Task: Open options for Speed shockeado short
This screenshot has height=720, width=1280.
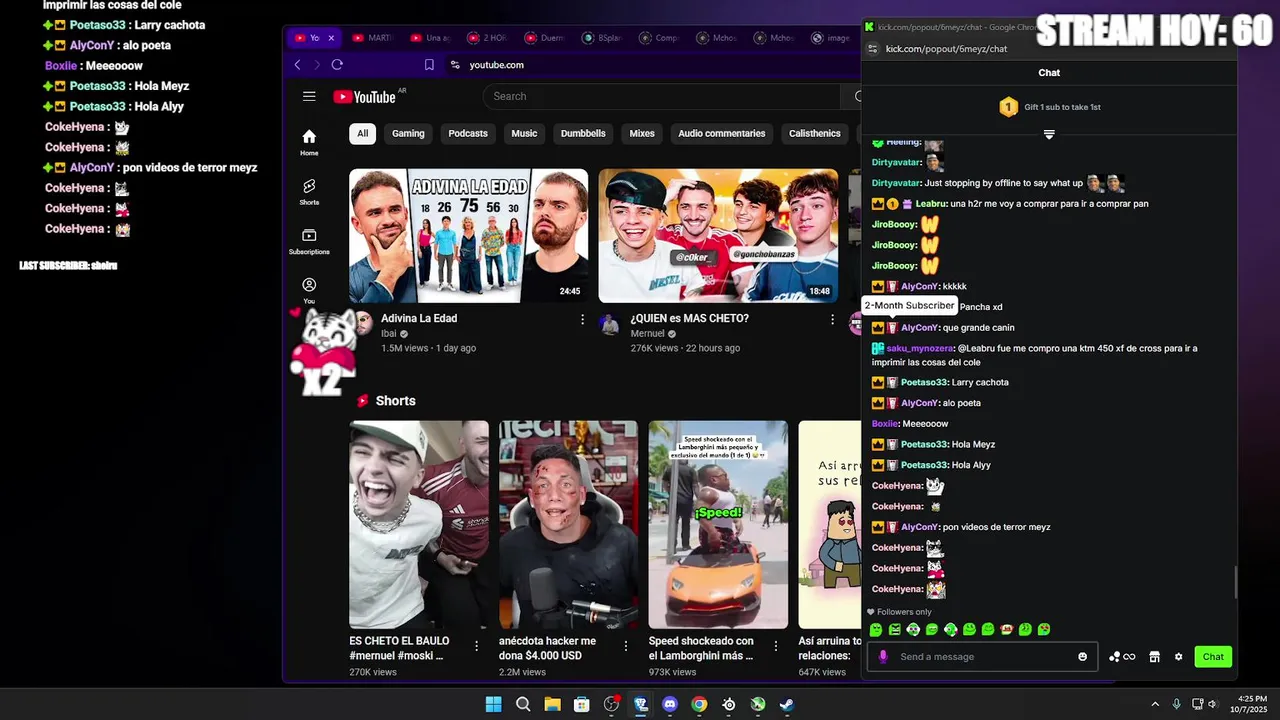Action: click(775, 646)
